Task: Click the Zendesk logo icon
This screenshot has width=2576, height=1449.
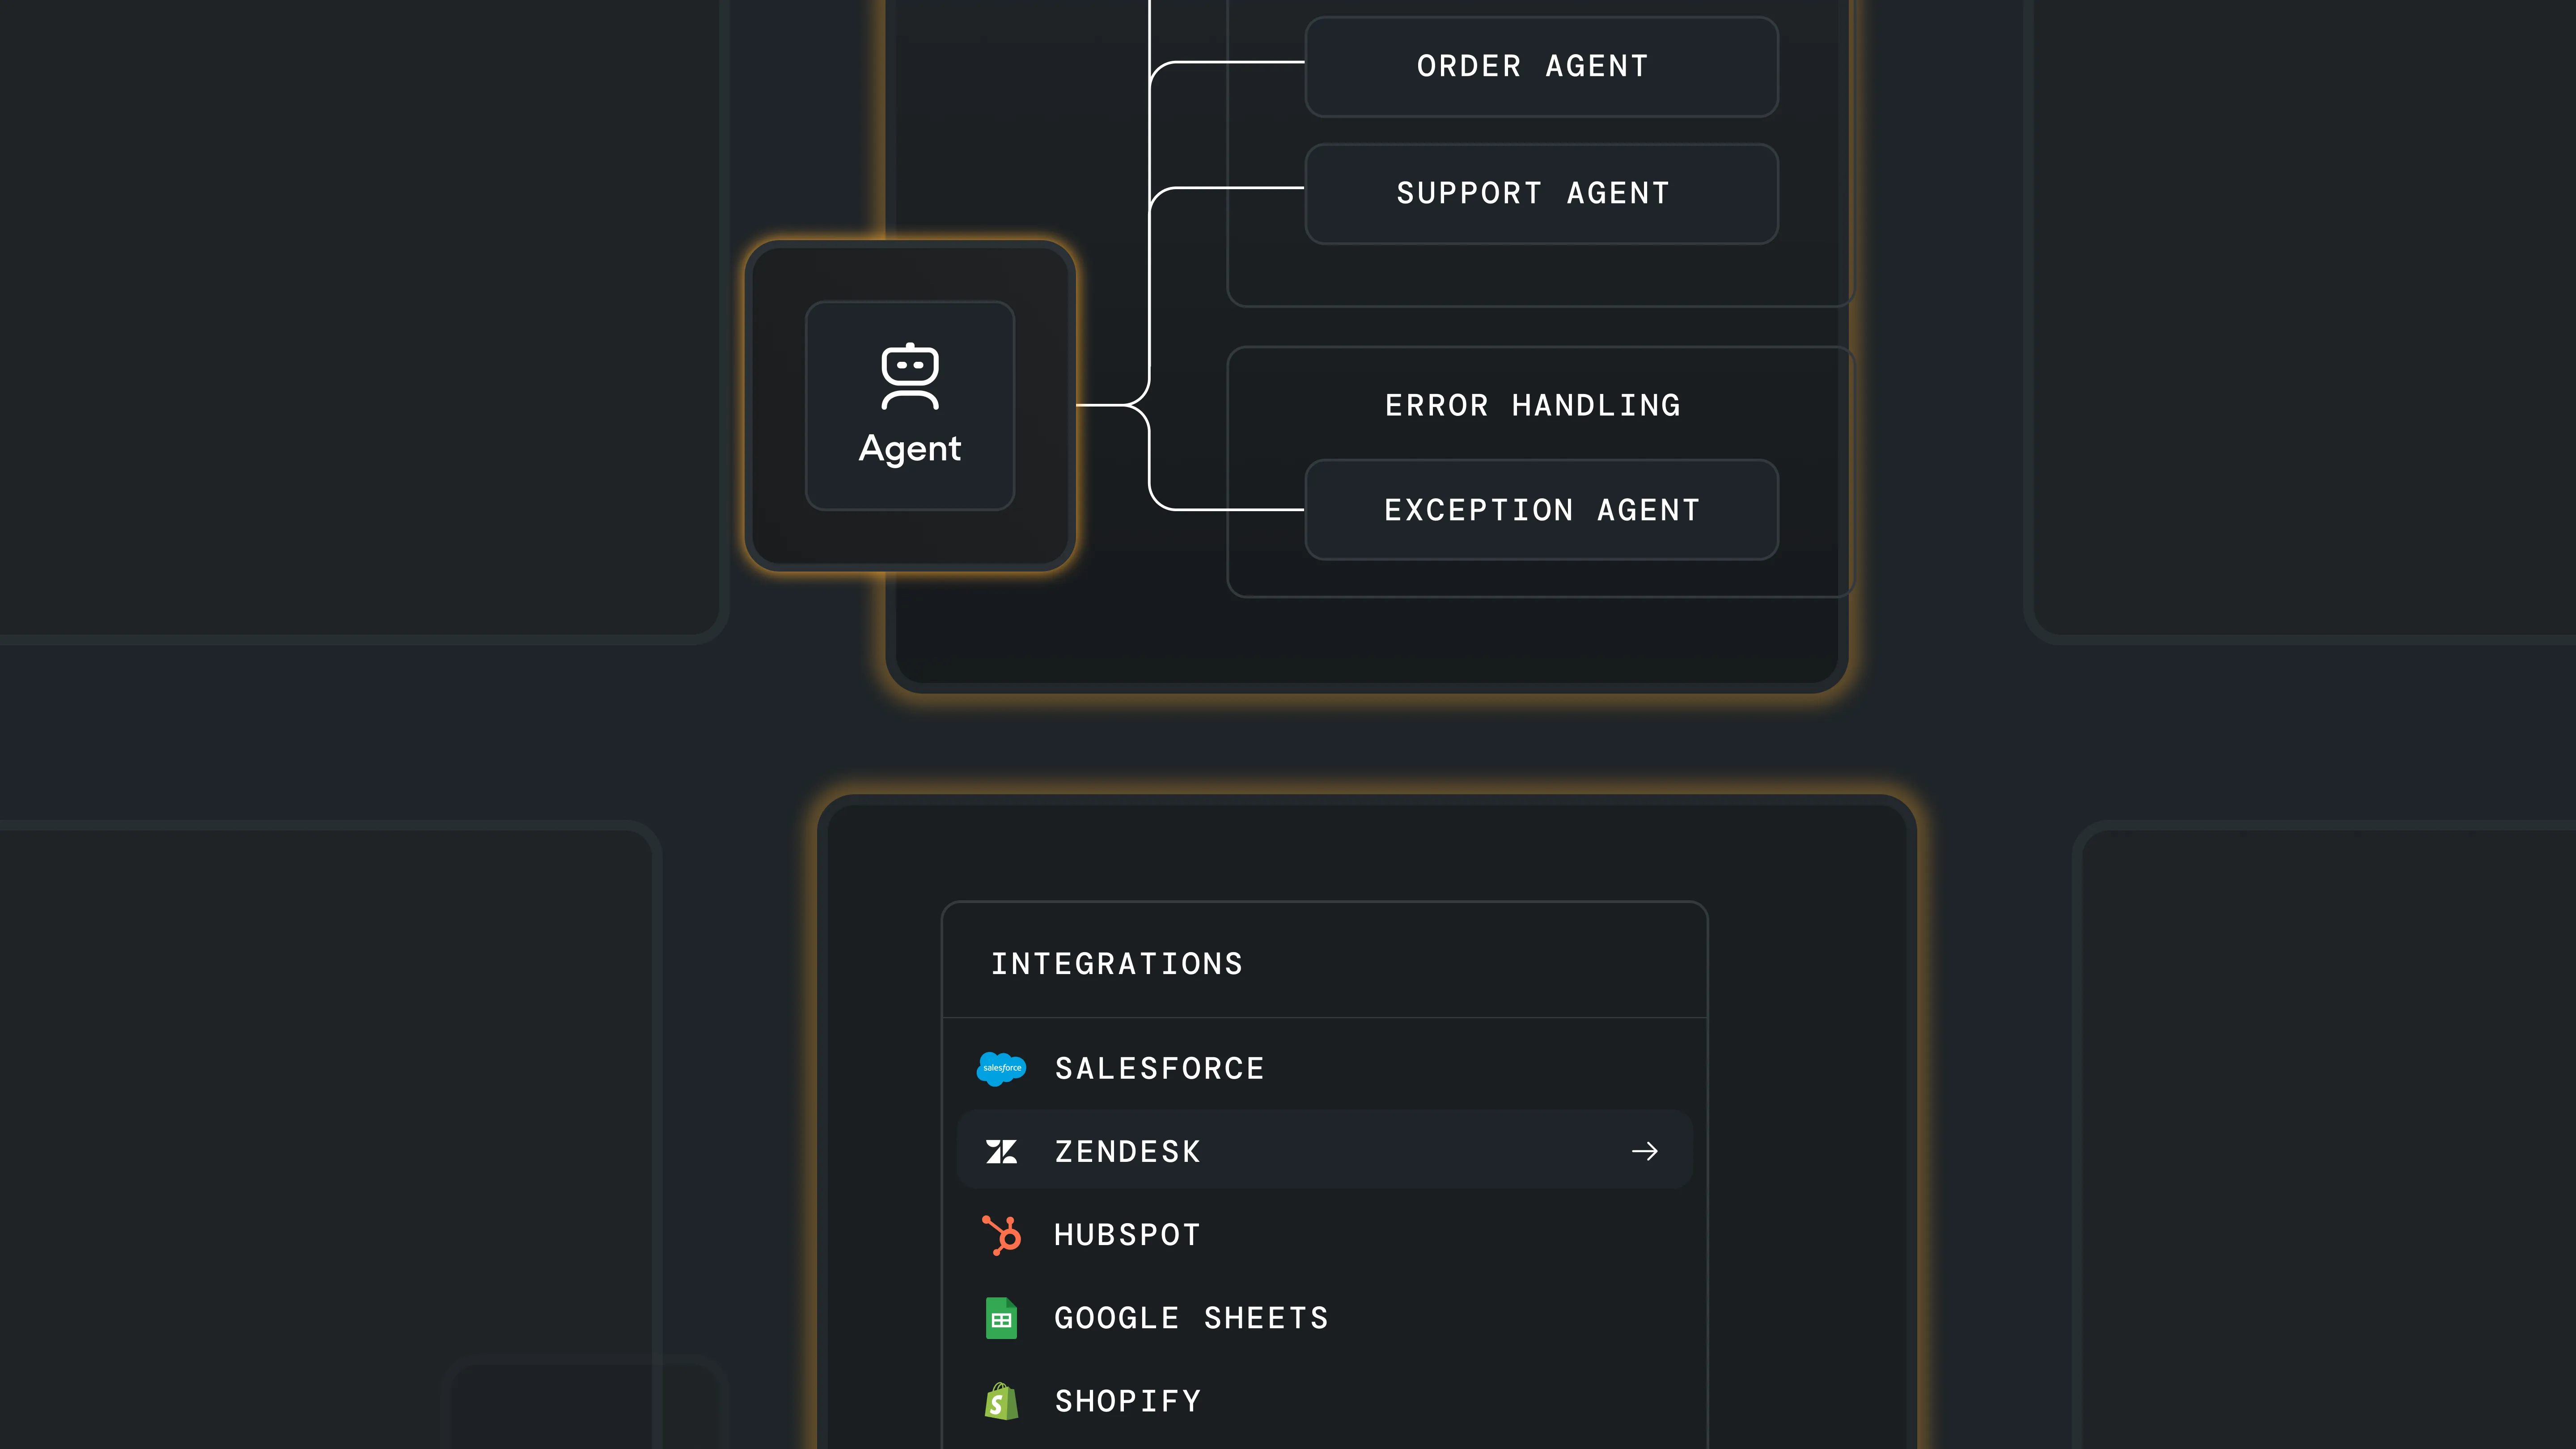Action: (1001, 1151)
